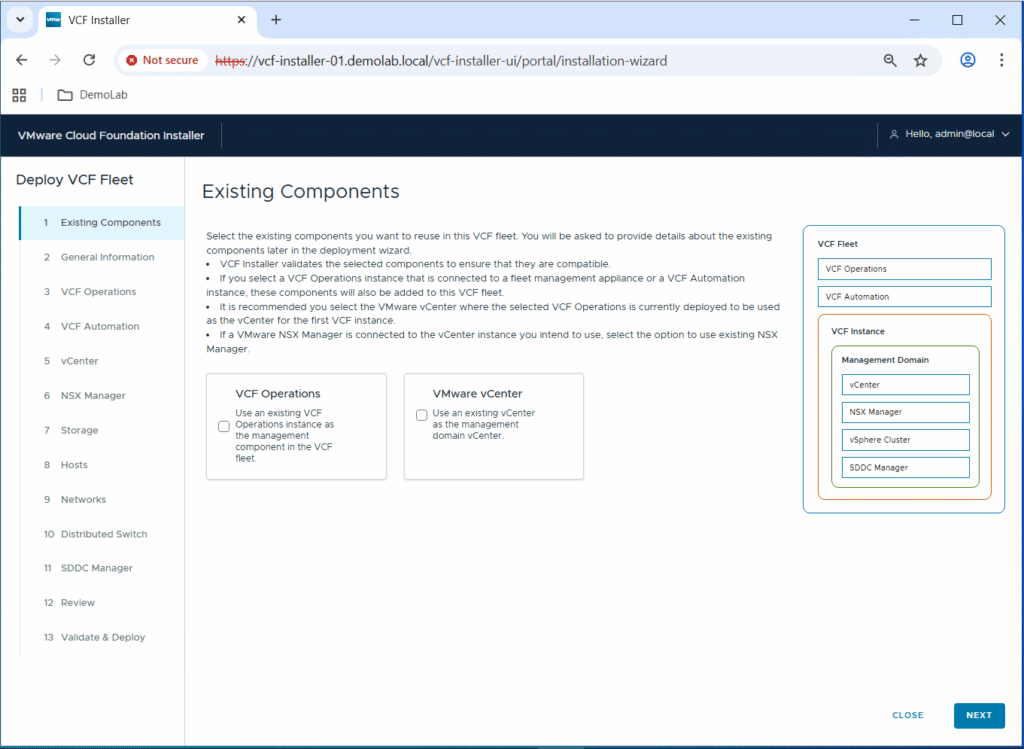
Task: Enable the VCF Operations checkbox
Action: pyautogui.click(x=224, y=426)
